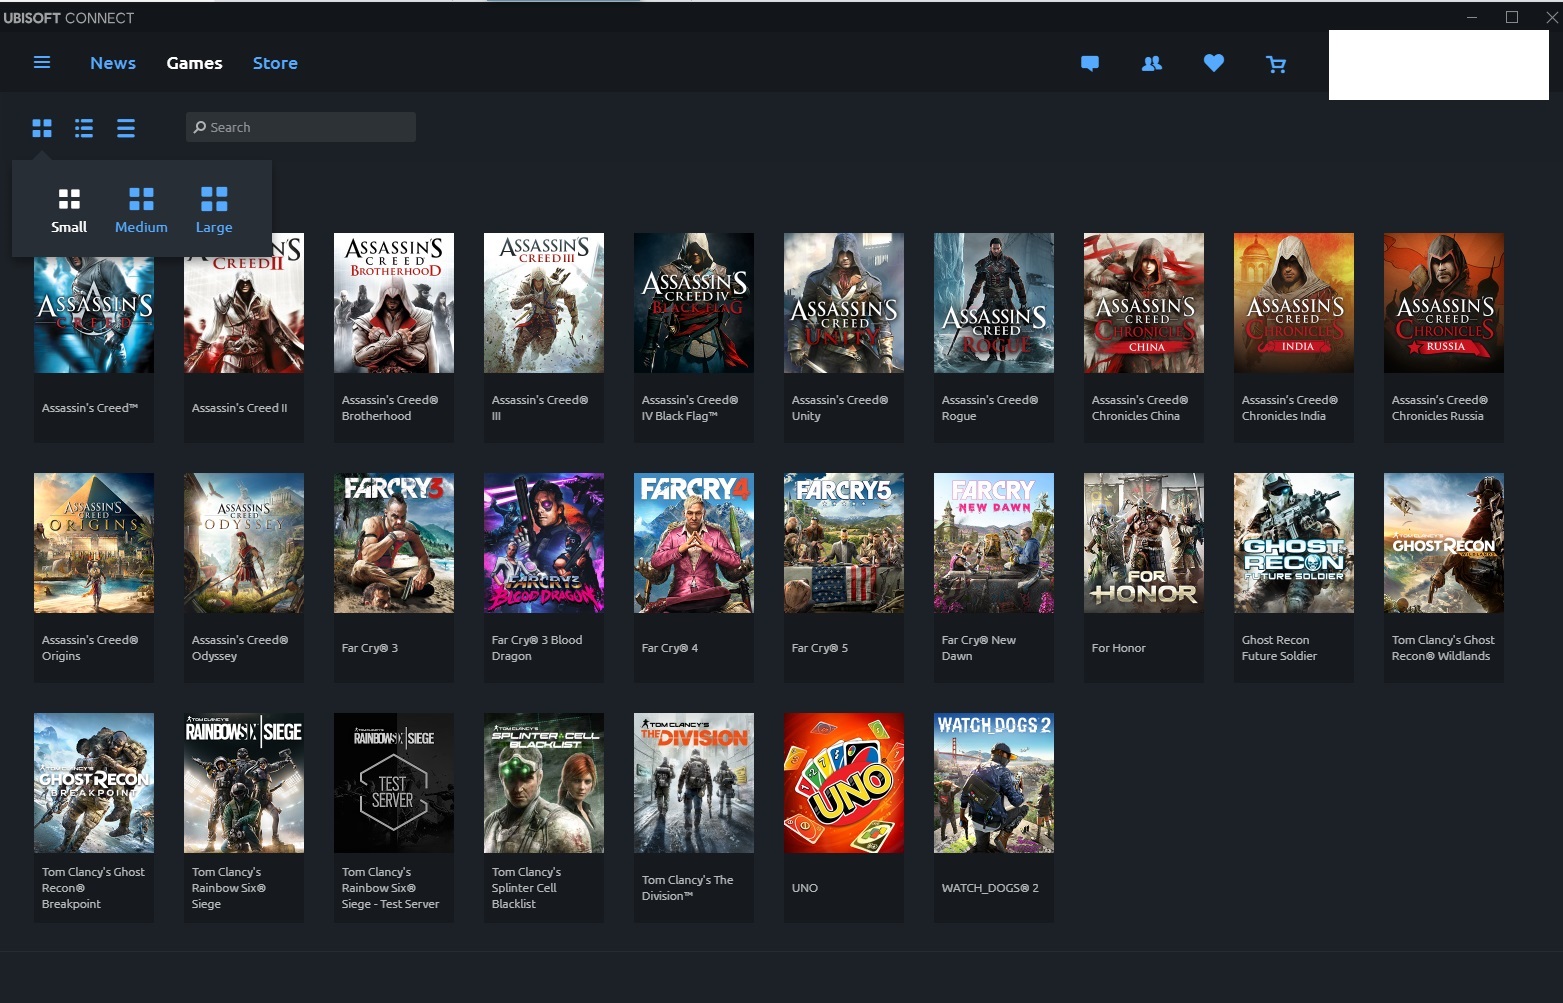This screenshot has height=1003, width=1563.
Task: Open Assassin's Creed Chronicles China cover
Action: click(1144, 303)
